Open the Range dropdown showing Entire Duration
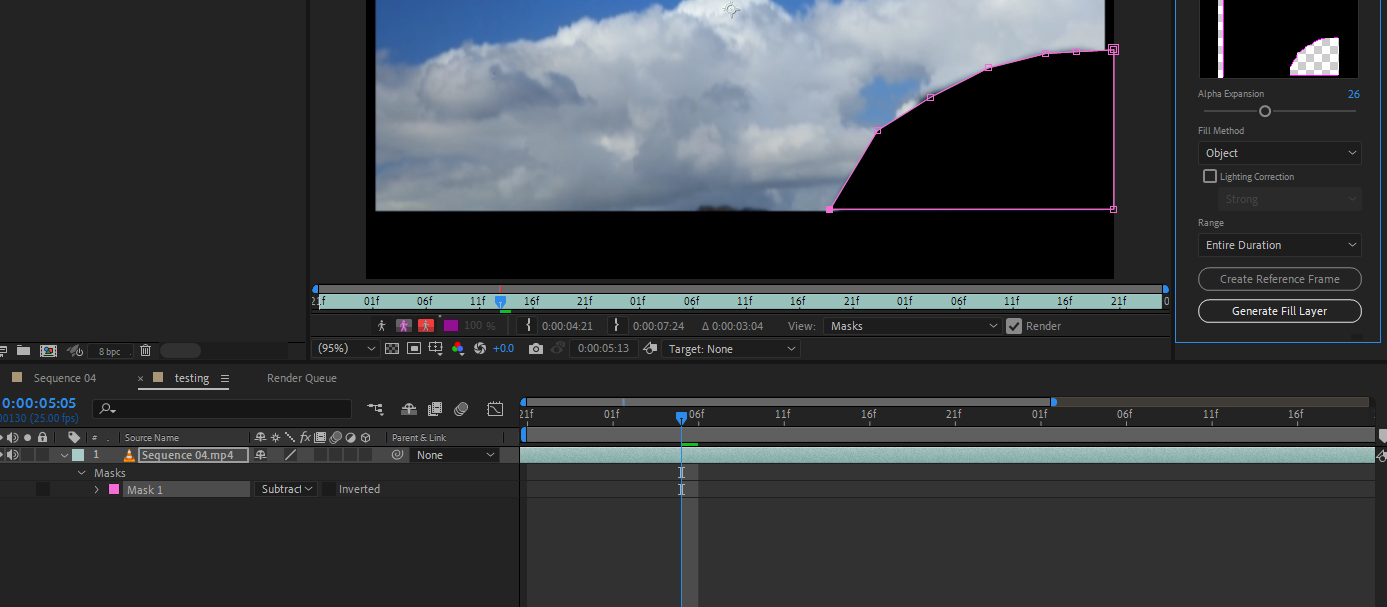The image size is (1387, 607). (x=1279, y=245)
